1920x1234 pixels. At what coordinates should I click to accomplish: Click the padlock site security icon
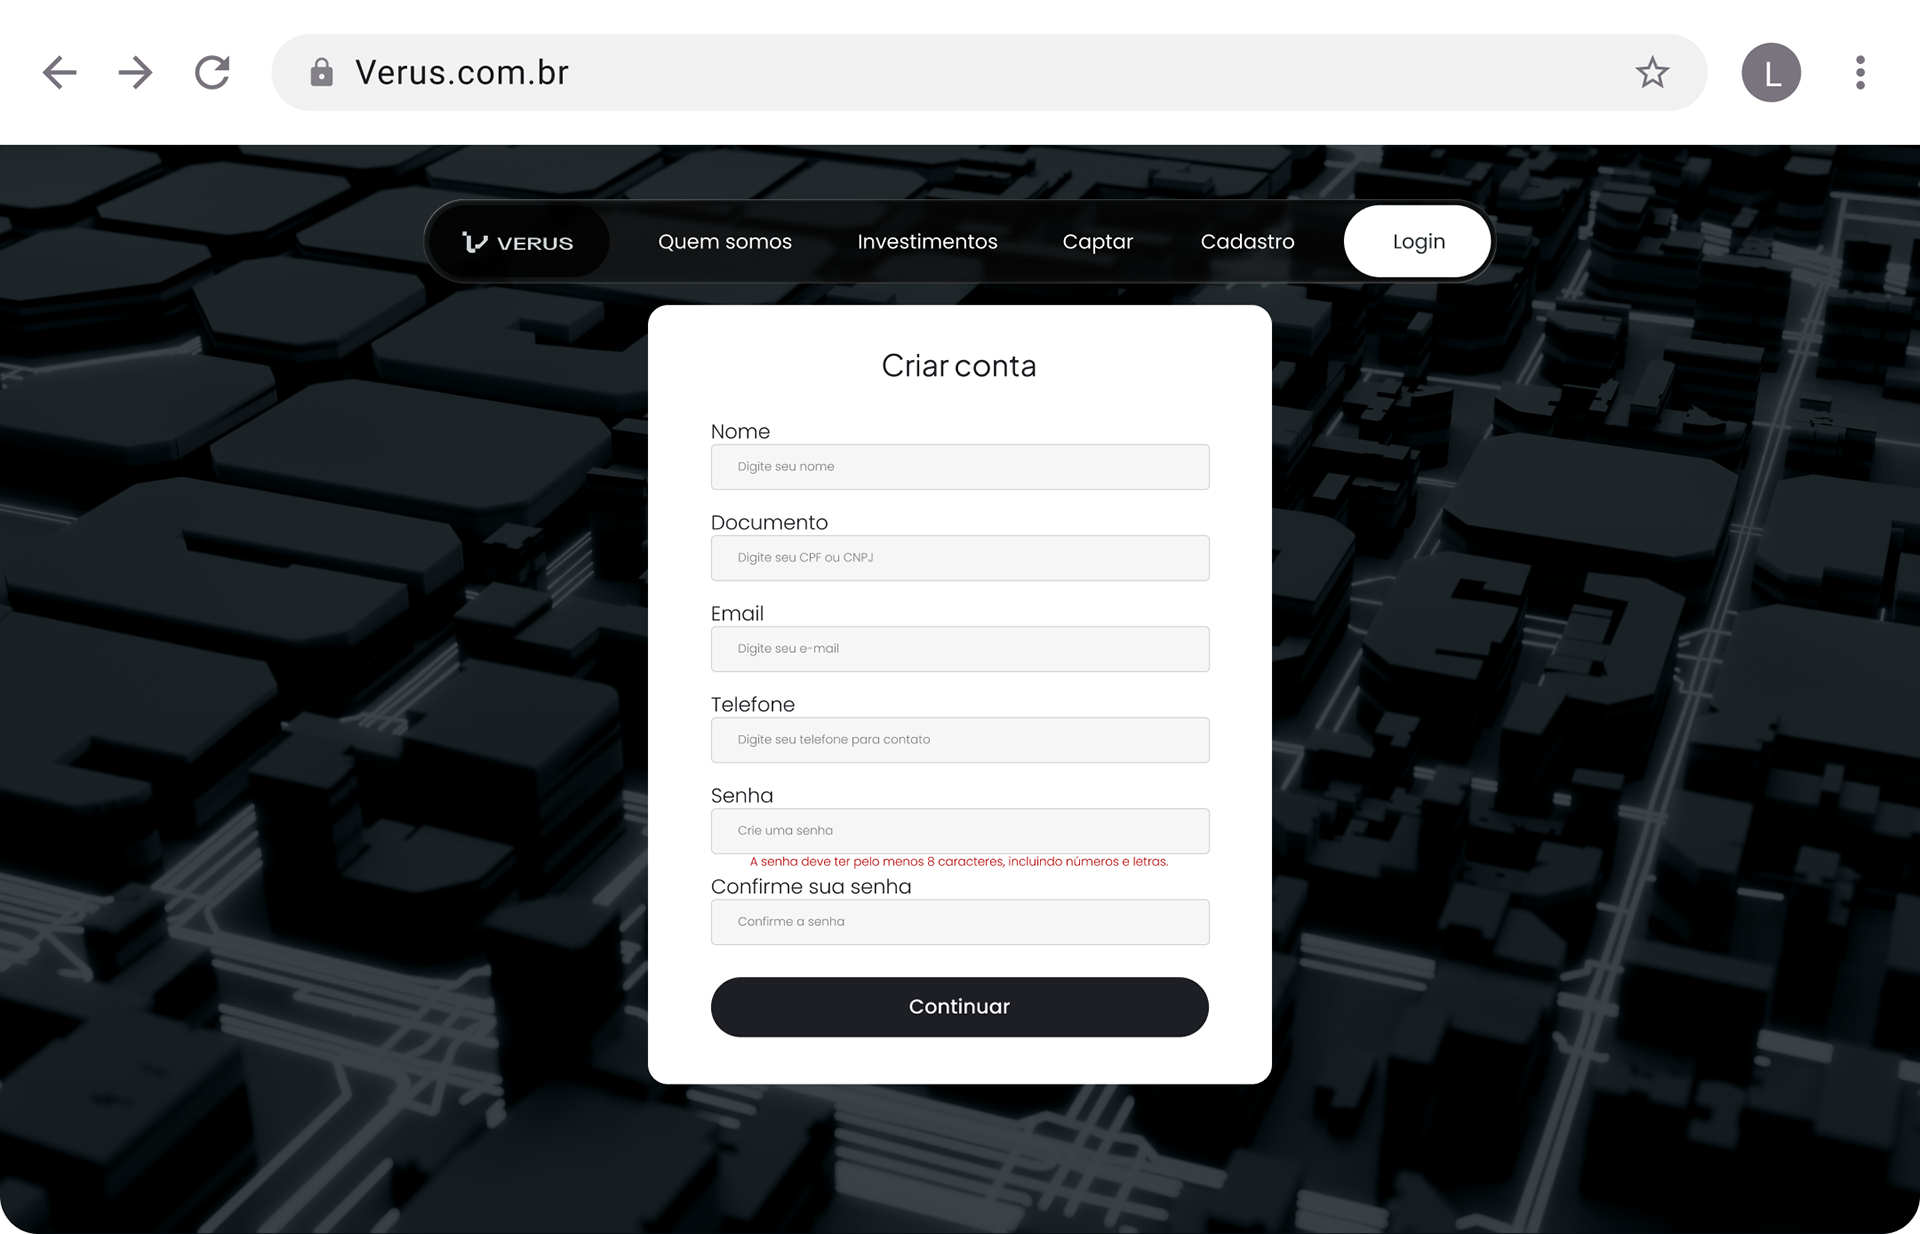tap(321, 73)
